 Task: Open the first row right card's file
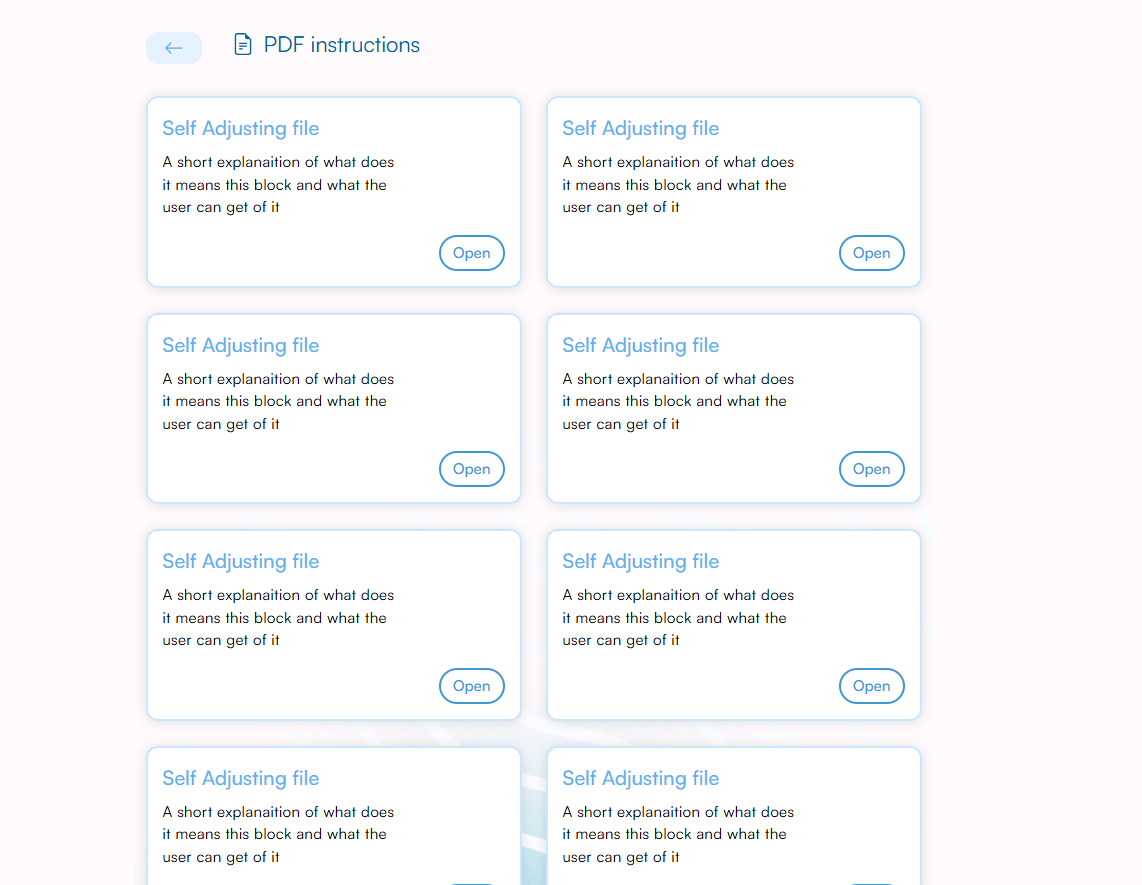pos(872,253)
